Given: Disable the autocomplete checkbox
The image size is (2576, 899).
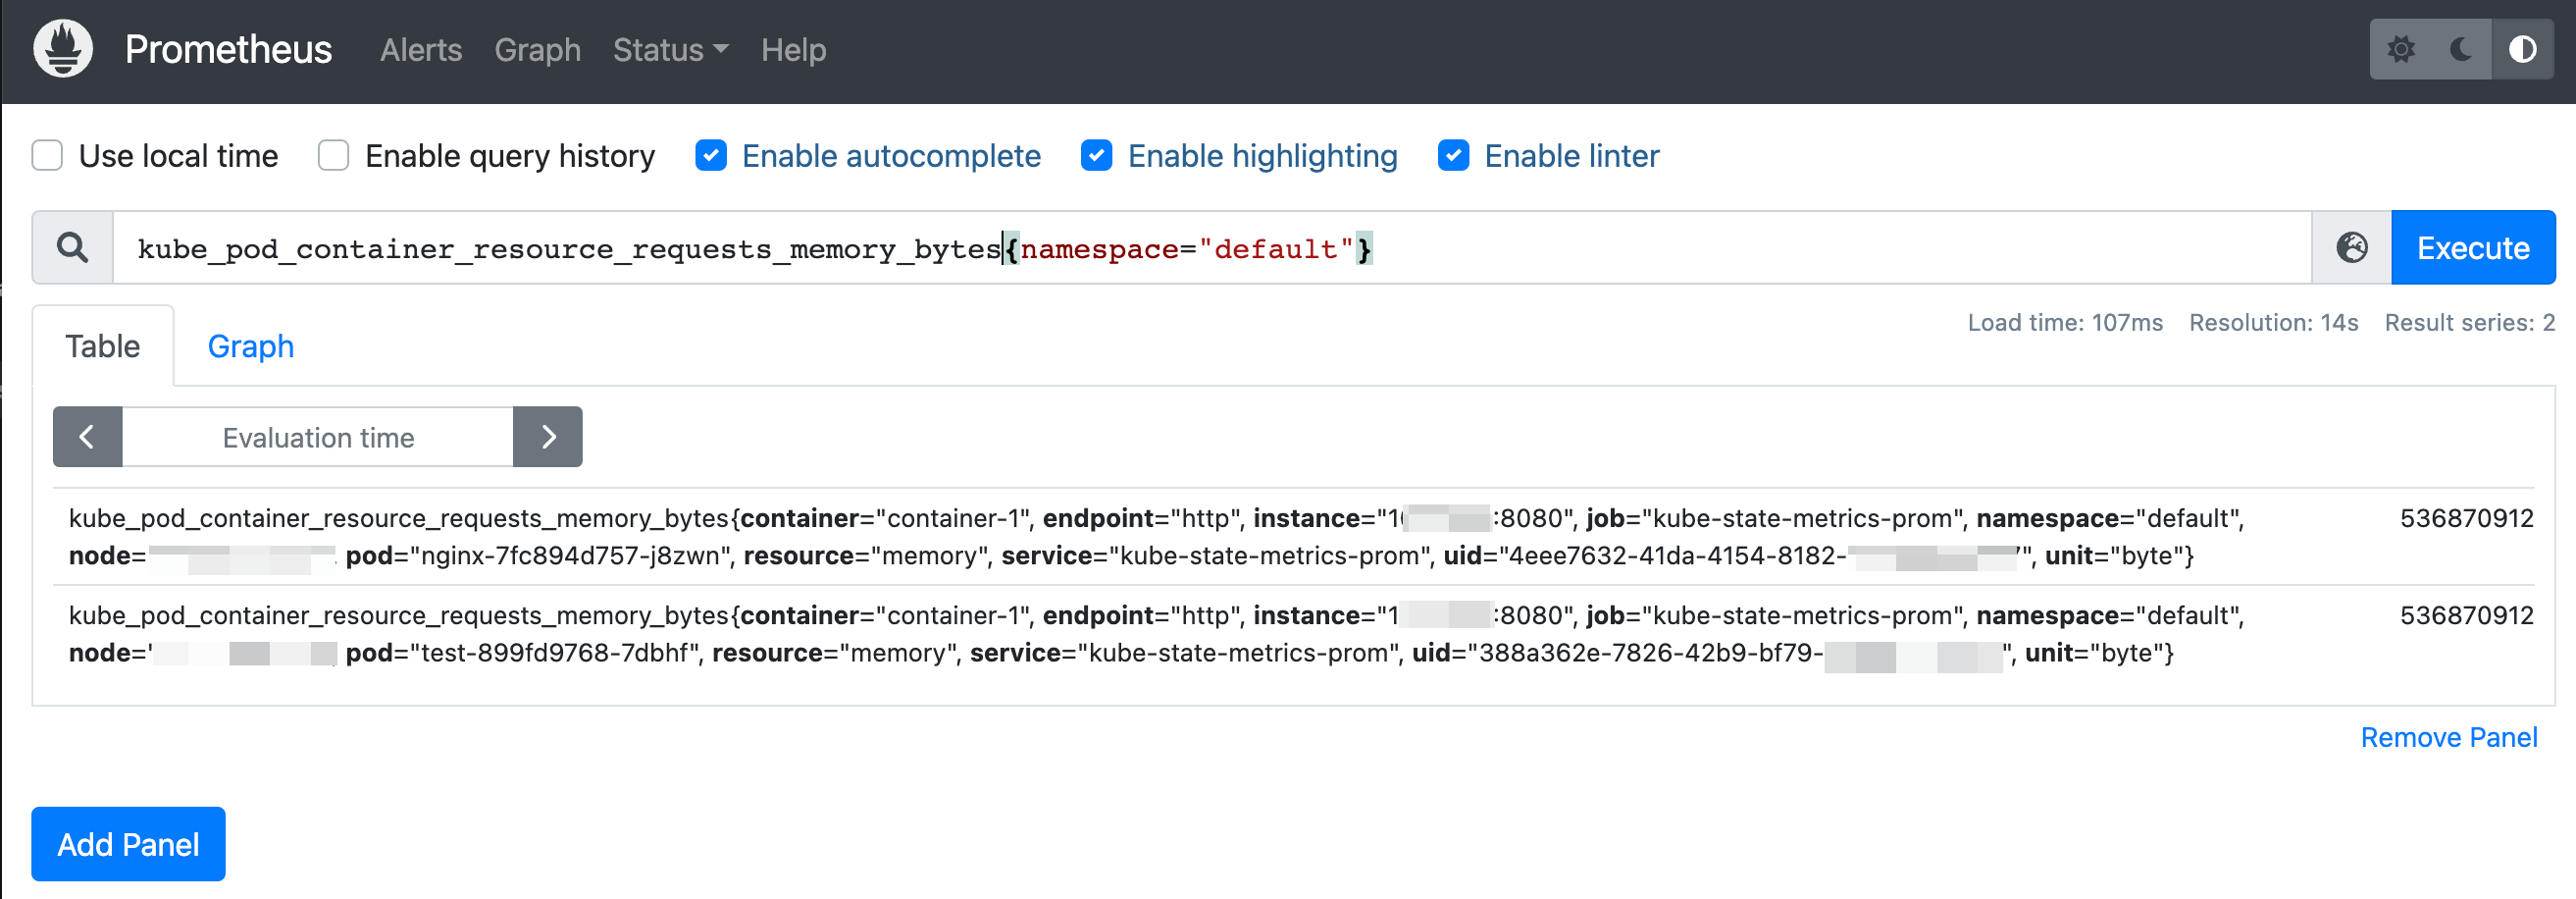Looking at the screenshot, I should [x=710, y=156].
